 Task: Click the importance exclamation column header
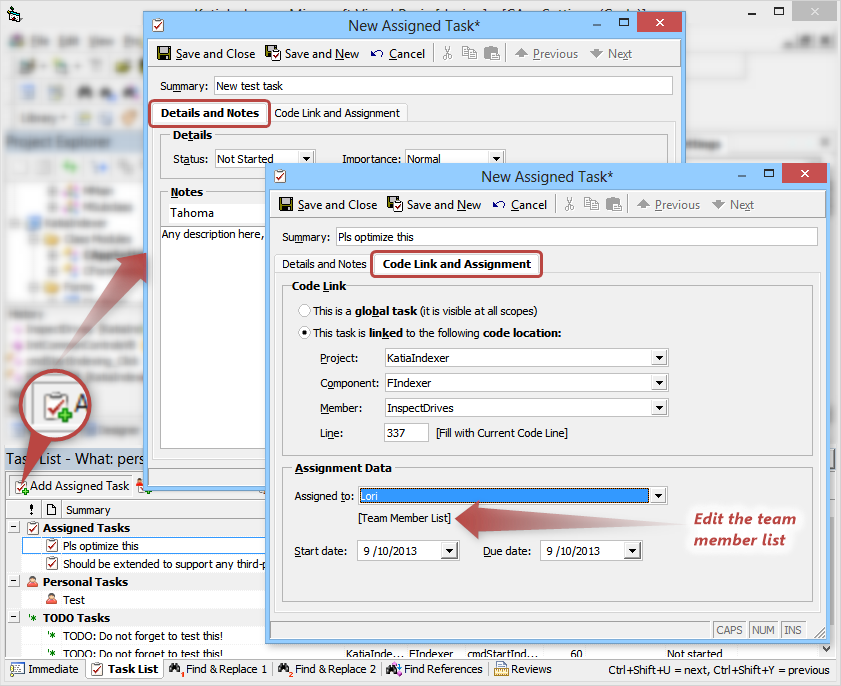pos(31,510)
